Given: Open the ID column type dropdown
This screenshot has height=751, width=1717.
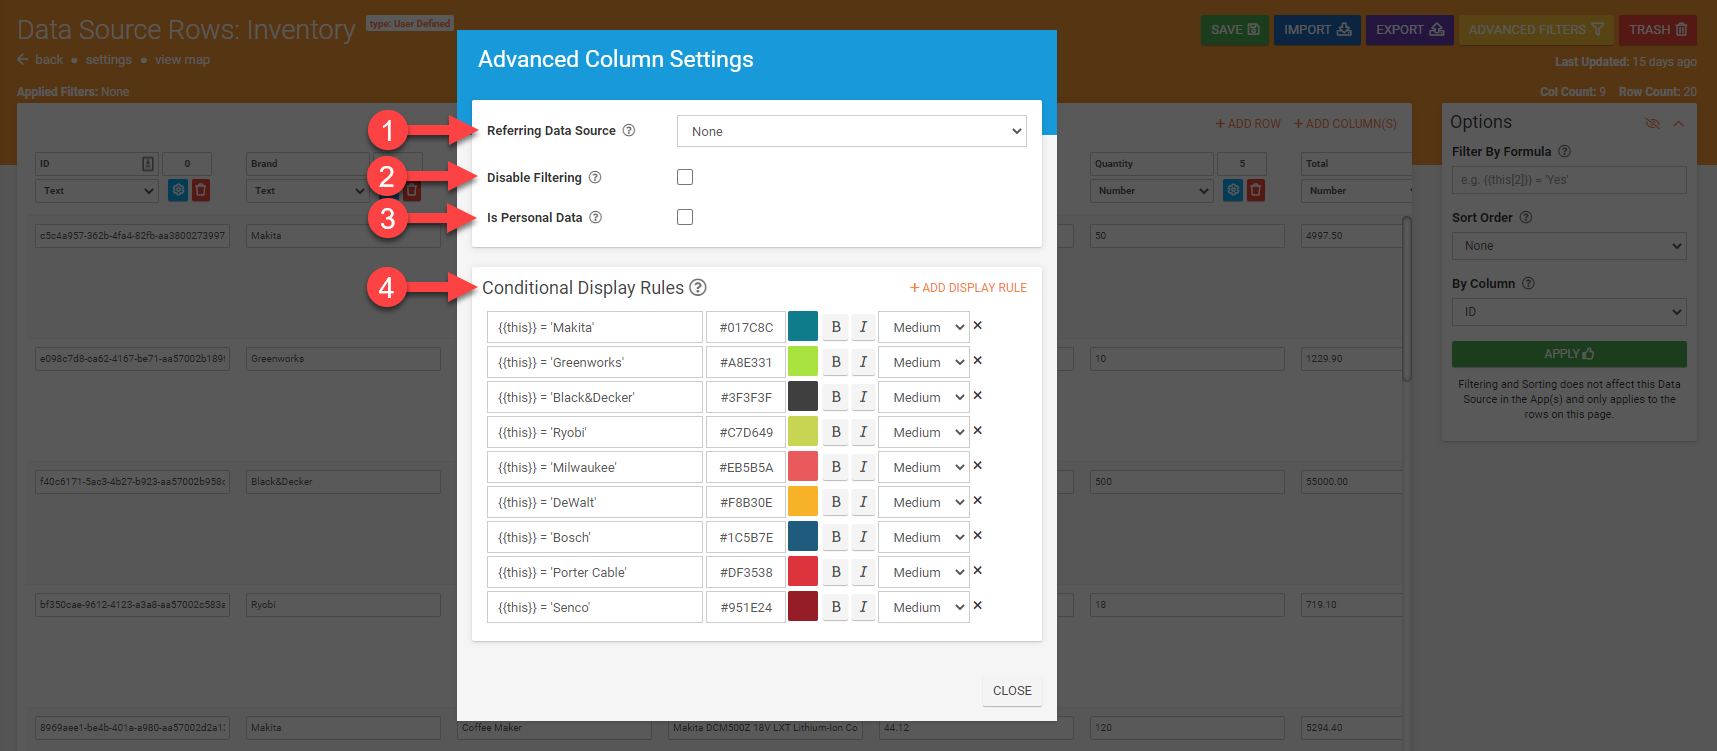Looking at the screenshot, I should [x=97, y=190].
